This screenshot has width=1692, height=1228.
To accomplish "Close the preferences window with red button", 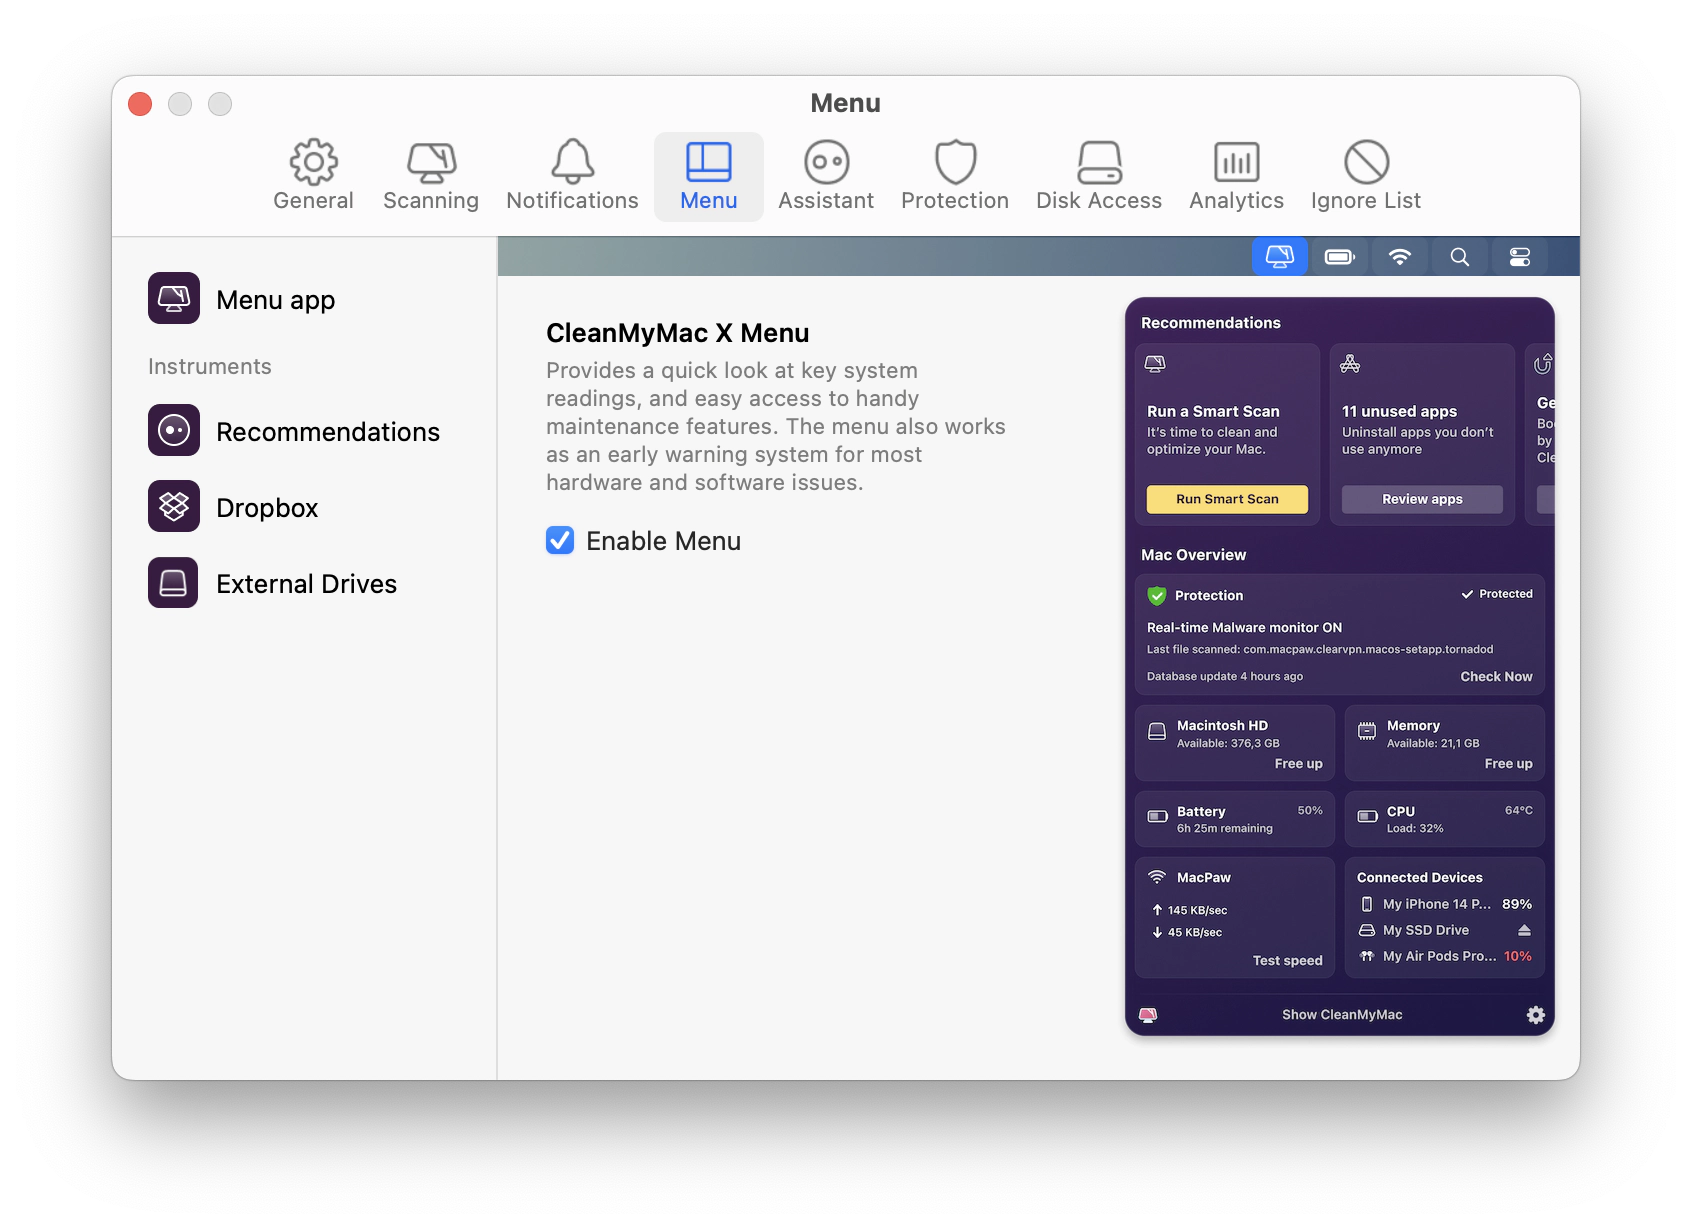I will pyautogui.click(x=140, y=104).
